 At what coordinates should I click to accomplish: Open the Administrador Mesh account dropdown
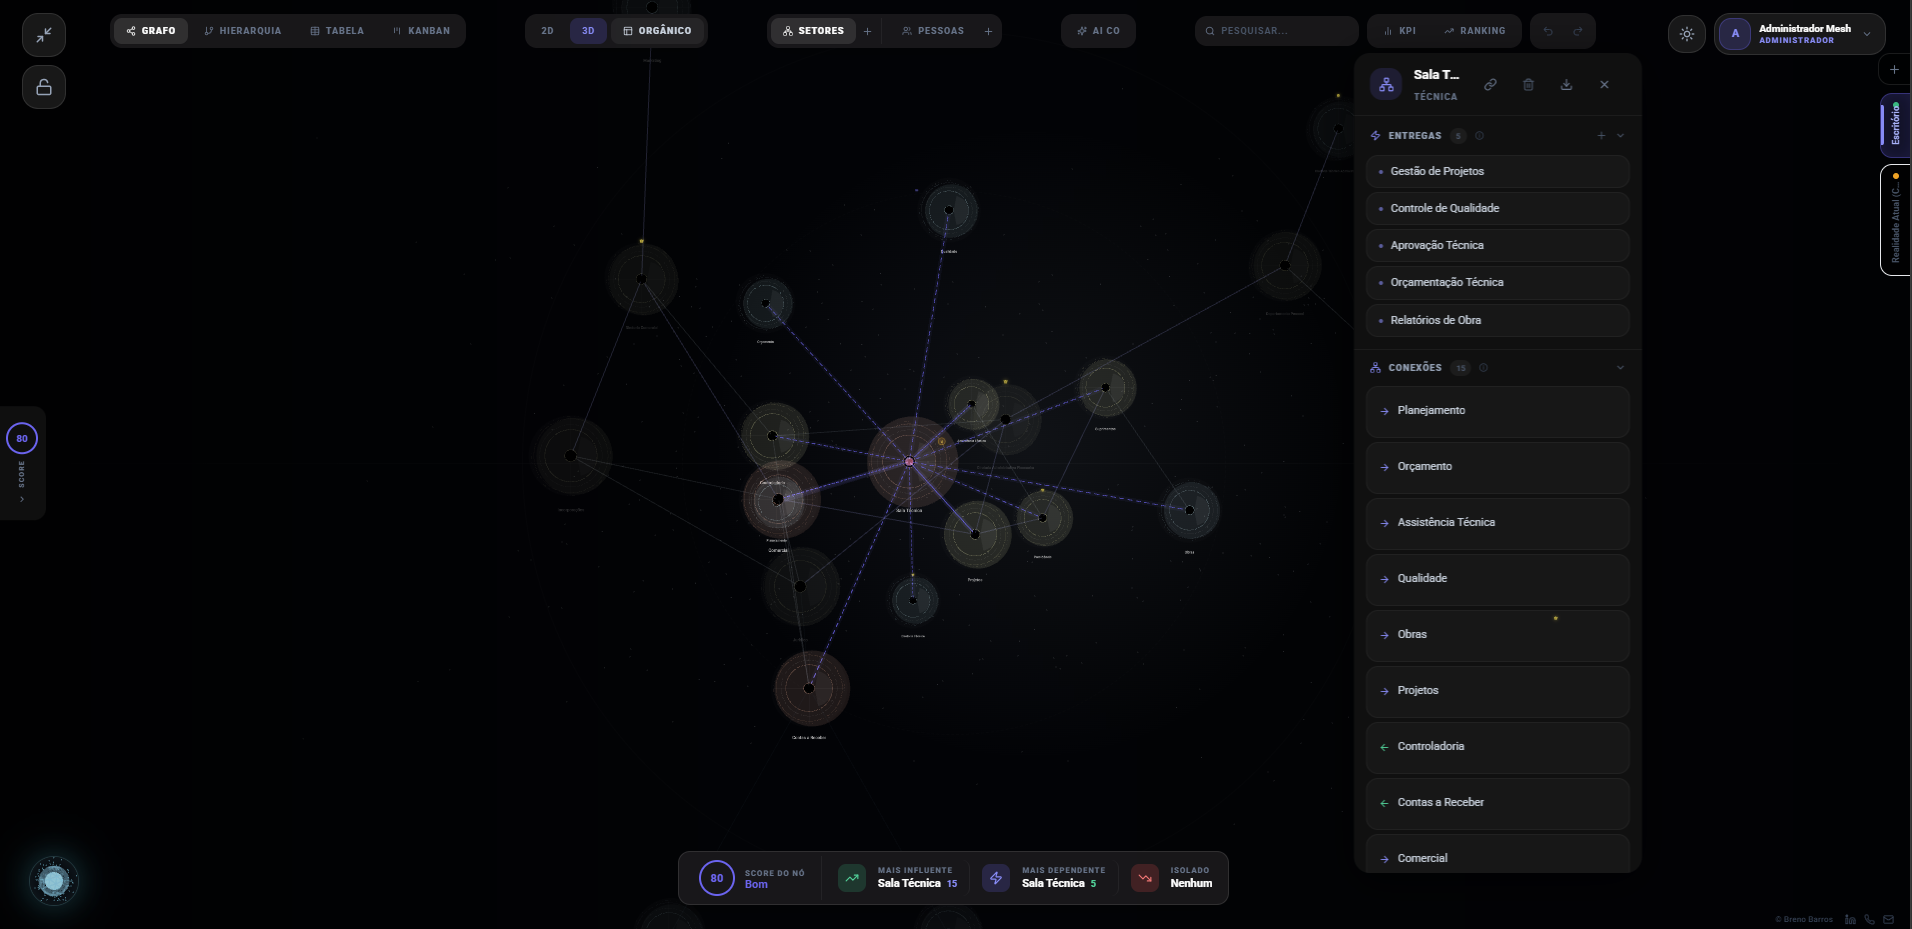[1799, 34]
